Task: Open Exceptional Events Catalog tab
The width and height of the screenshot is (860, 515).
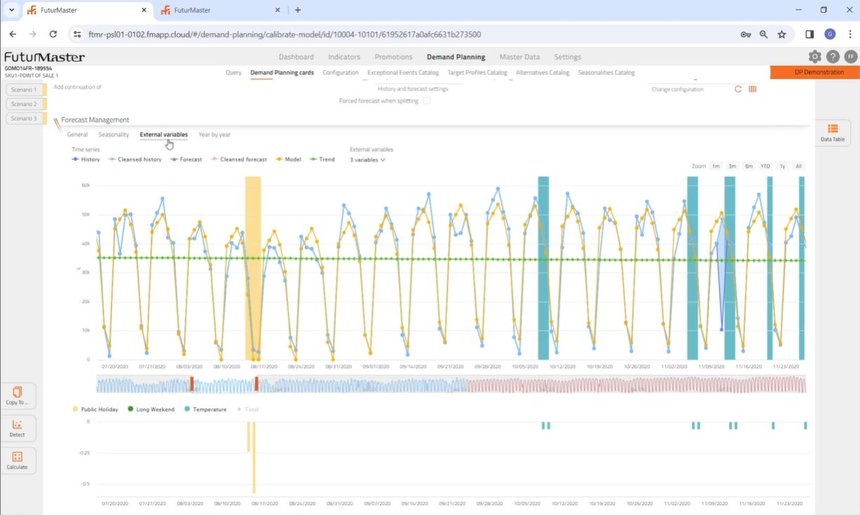Action: click(x=403, y=72)
